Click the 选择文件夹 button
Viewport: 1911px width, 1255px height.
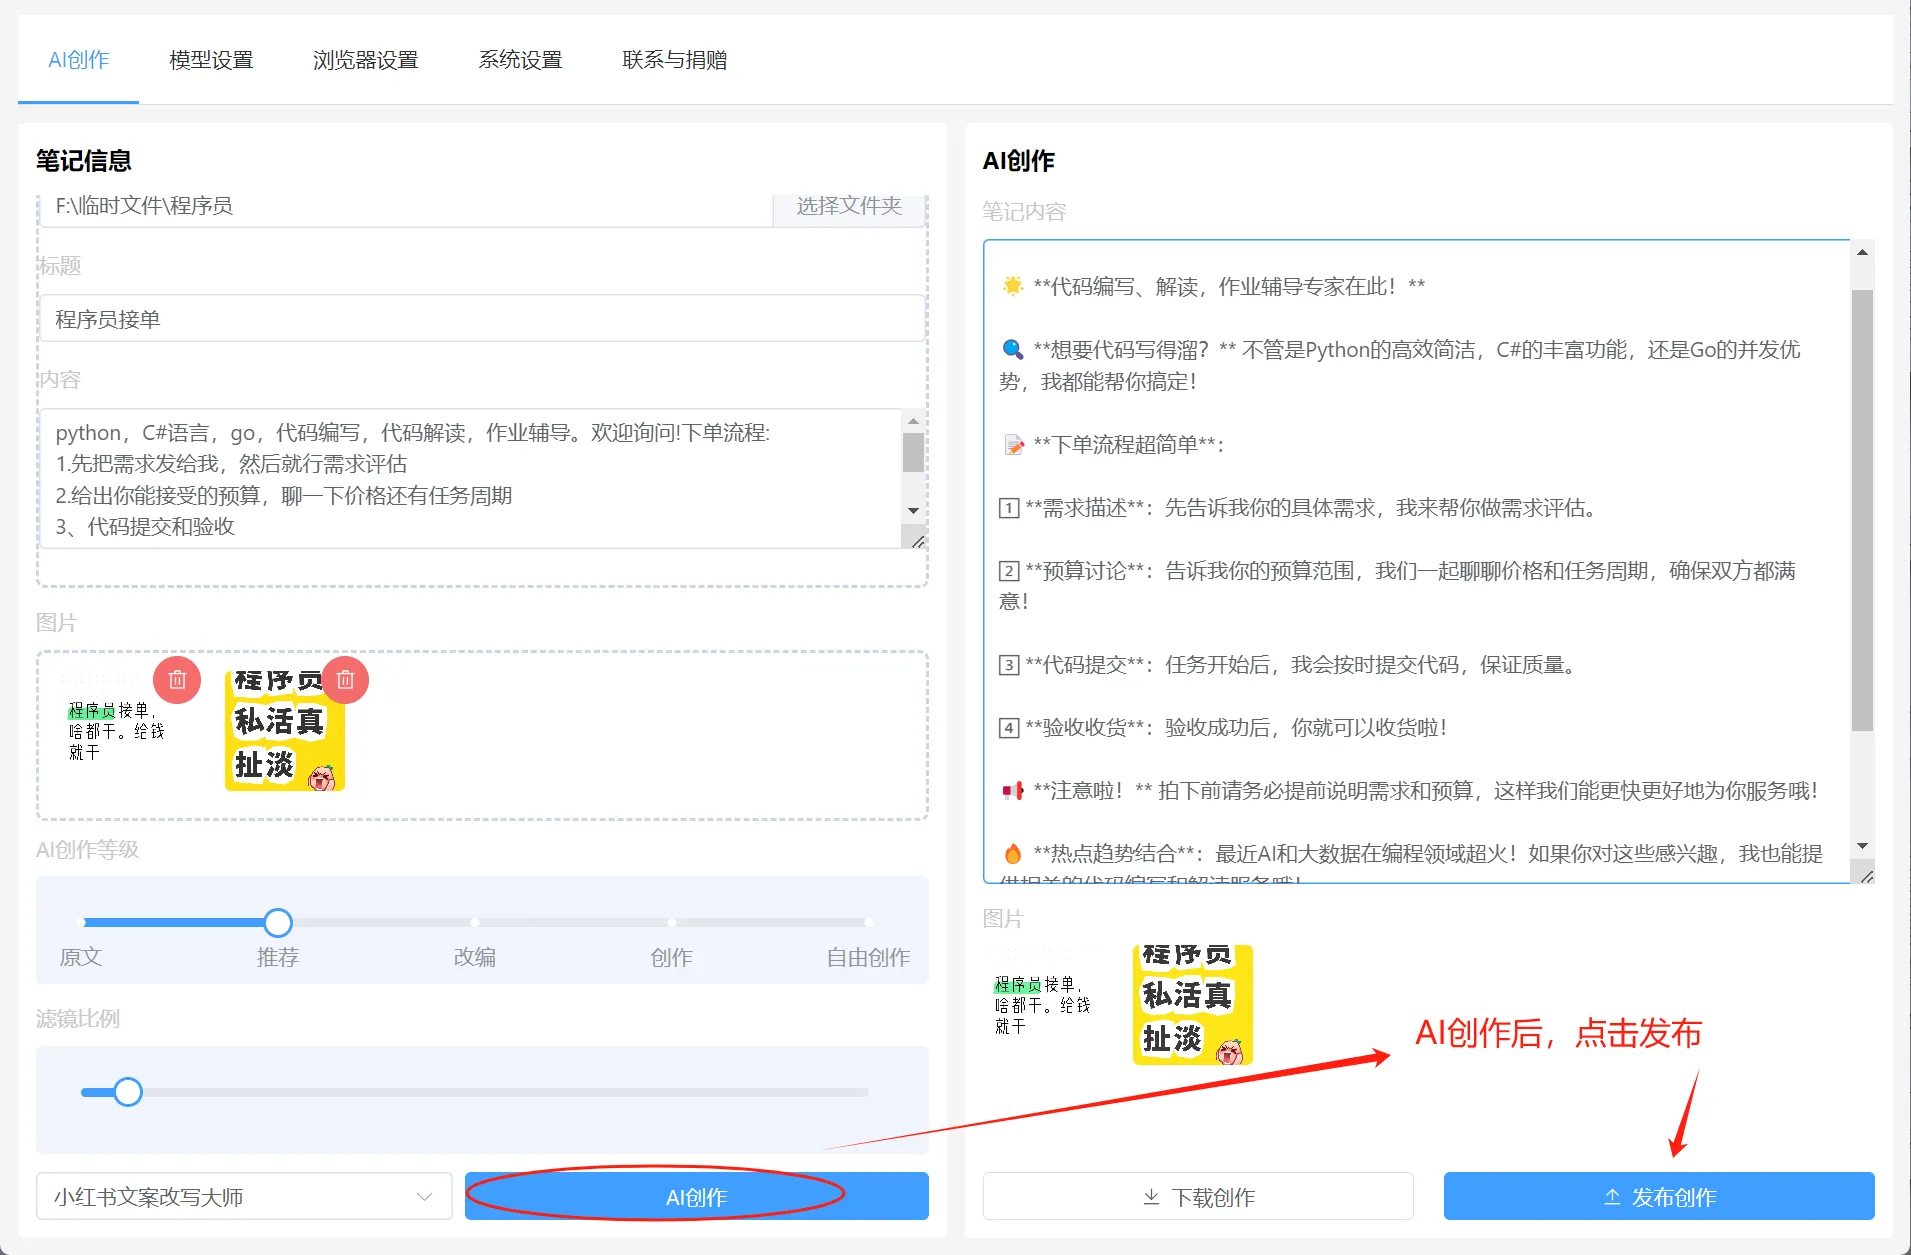click(848, 206)
